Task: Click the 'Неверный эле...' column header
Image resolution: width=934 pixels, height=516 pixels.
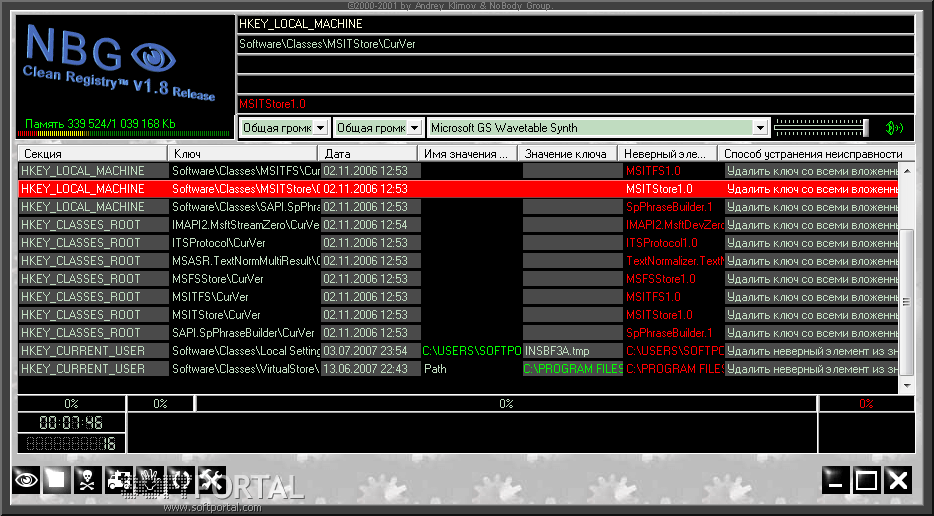Action: [x=667, y=154]
